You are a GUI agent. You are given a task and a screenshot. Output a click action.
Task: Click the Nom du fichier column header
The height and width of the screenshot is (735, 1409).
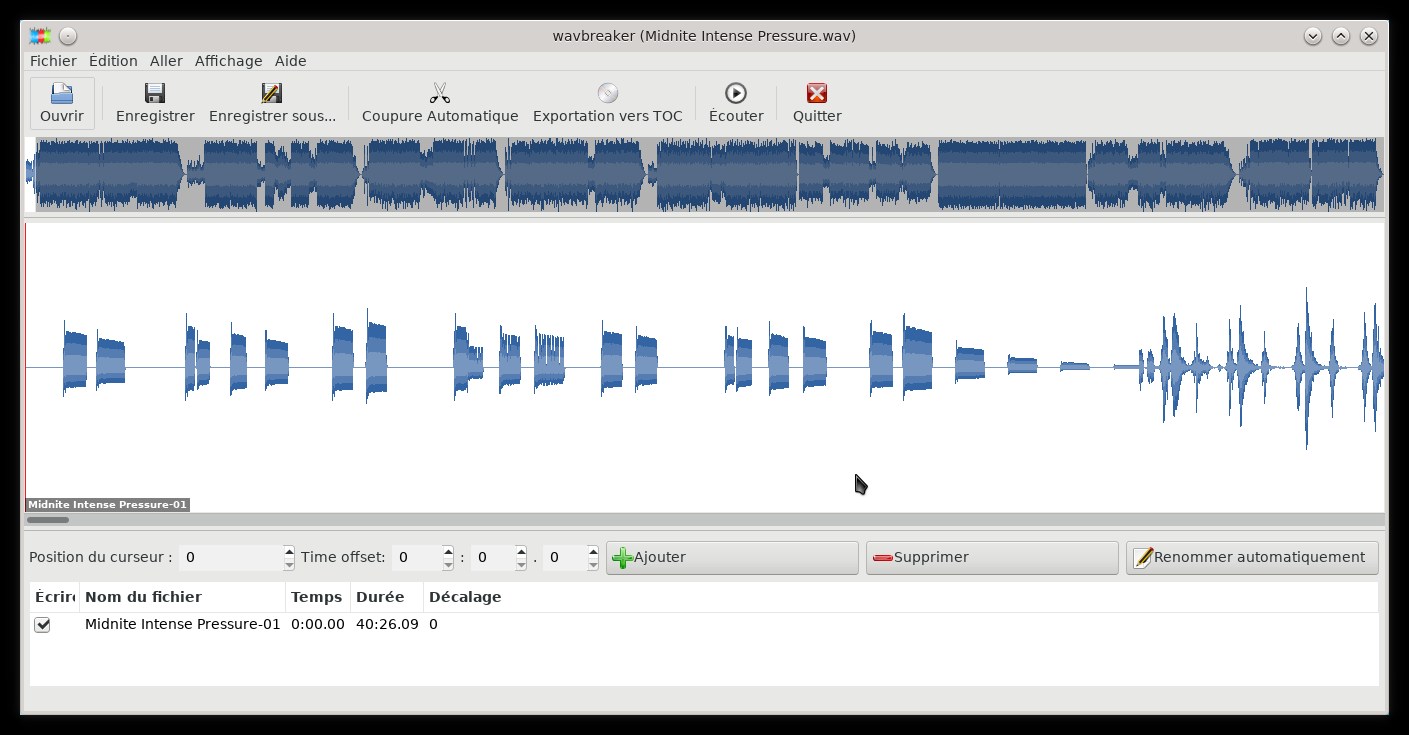(183, 597)
